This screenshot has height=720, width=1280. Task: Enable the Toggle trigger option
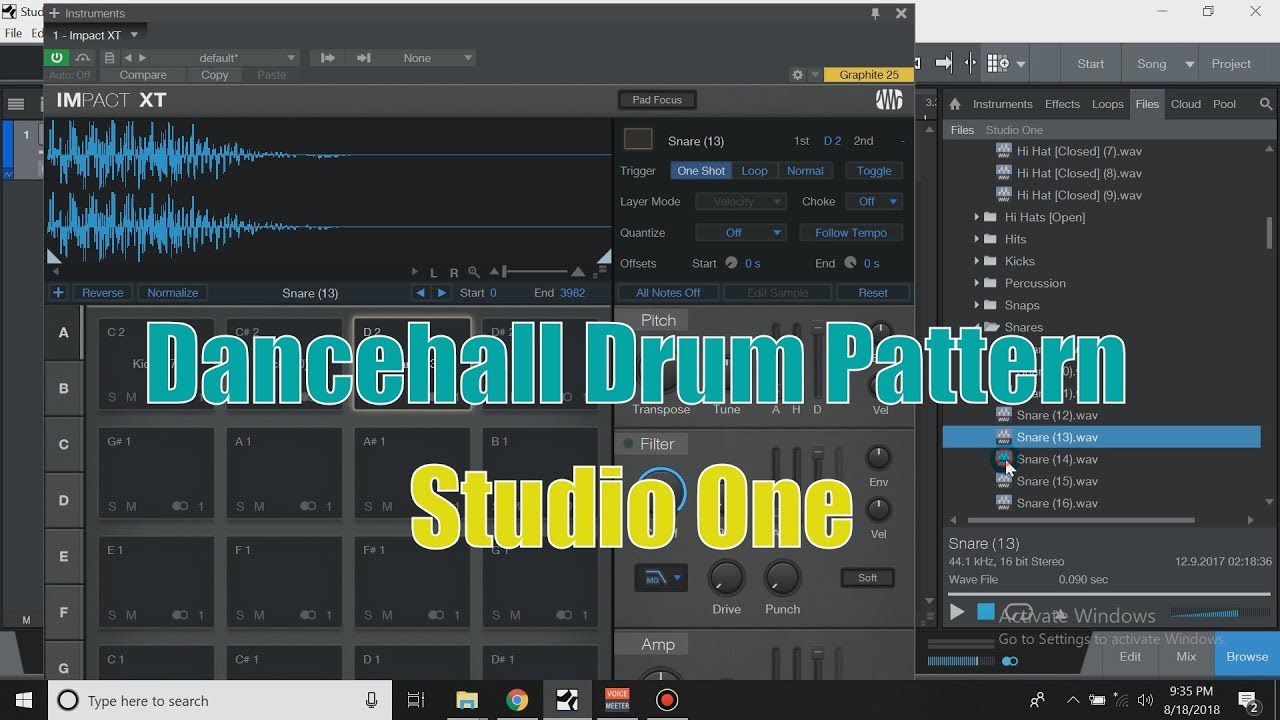[874, 171]
